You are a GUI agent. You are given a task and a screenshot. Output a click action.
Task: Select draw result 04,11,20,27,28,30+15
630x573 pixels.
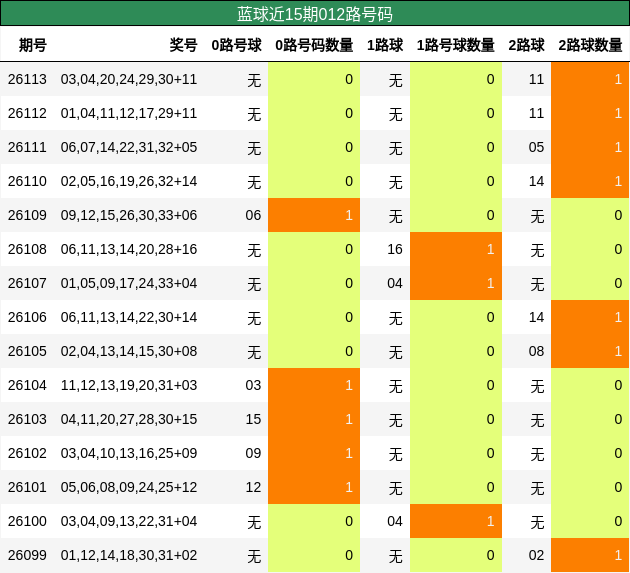pyautogui.click(x=129, y=419)
